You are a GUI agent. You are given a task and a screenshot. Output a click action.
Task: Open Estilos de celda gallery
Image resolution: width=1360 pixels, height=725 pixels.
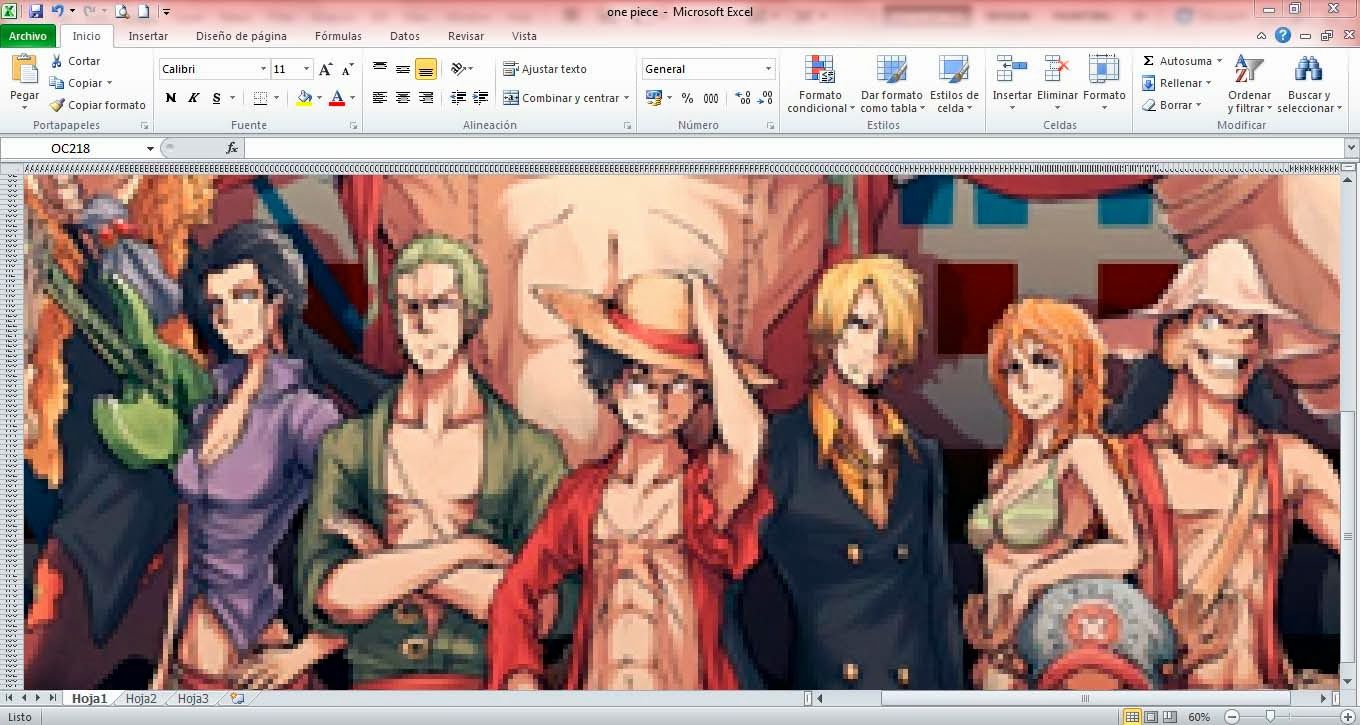point(954,84)
